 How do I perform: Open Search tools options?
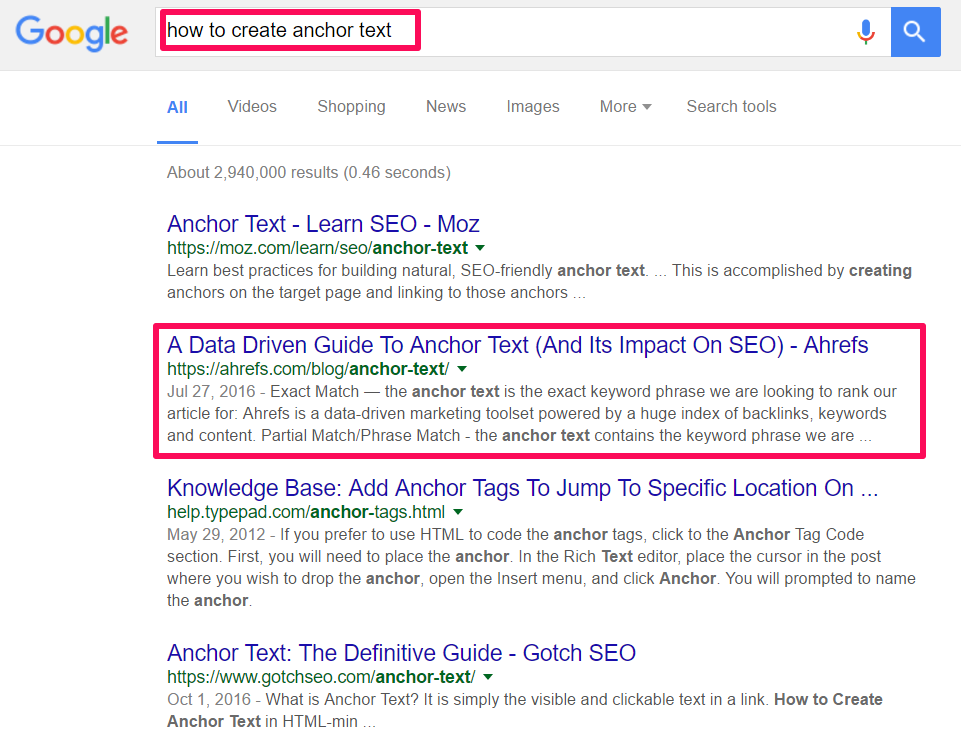click(x=731, y=107)
